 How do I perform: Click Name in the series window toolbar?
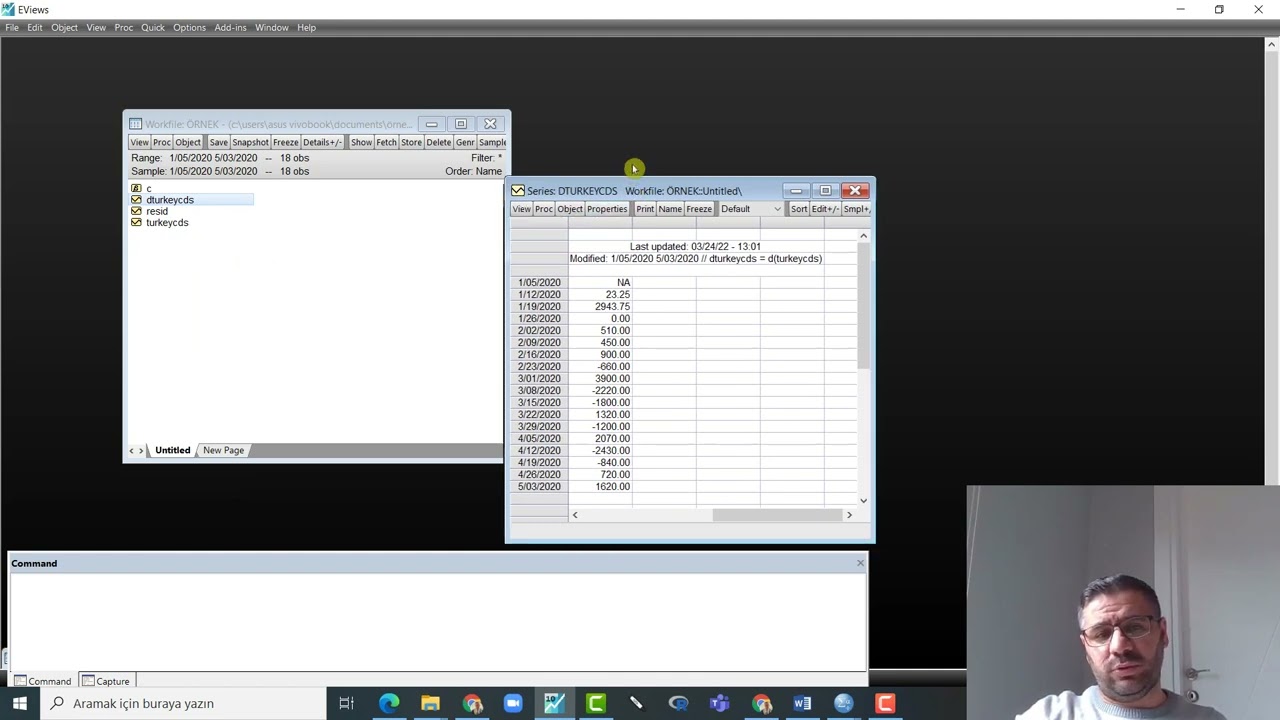tap(670, 209)
